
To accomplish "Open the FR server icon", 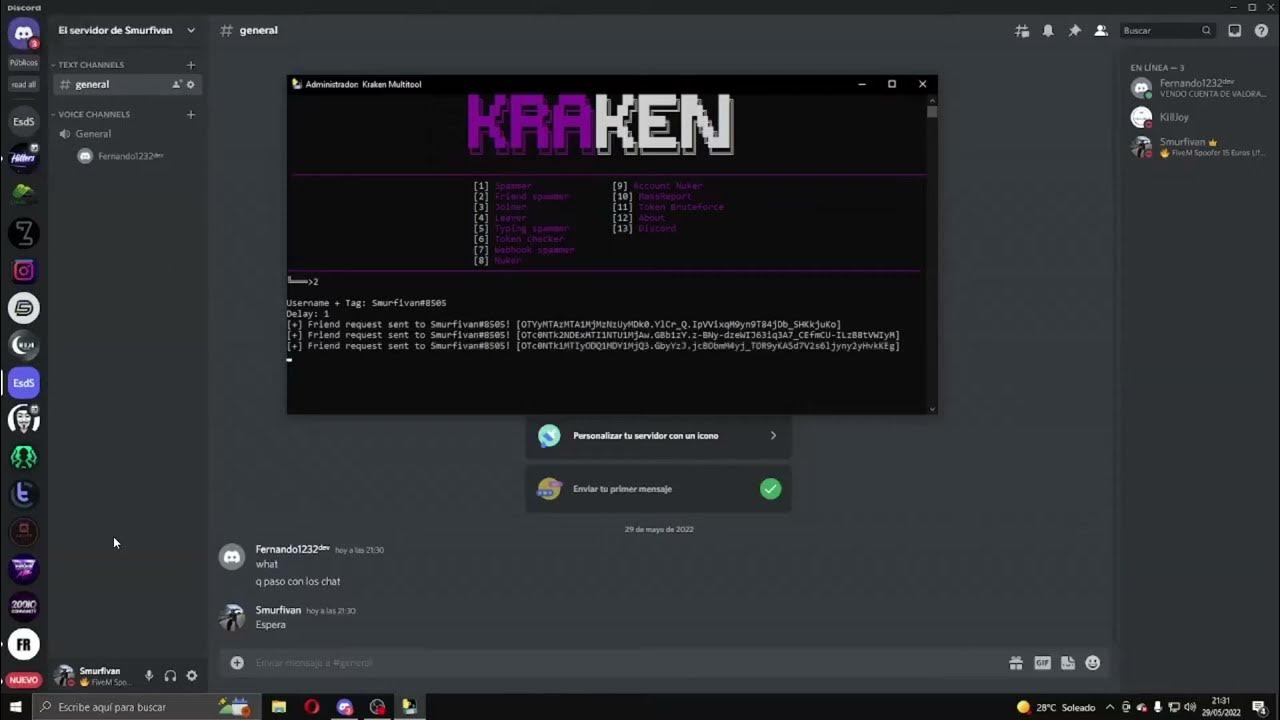I will 23,644.
